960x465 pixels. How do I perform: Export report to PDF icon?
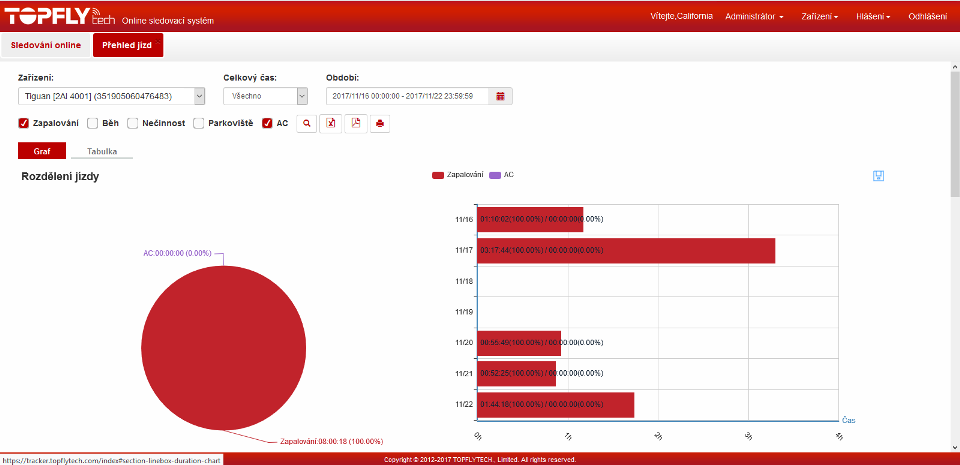click(355, 124)
